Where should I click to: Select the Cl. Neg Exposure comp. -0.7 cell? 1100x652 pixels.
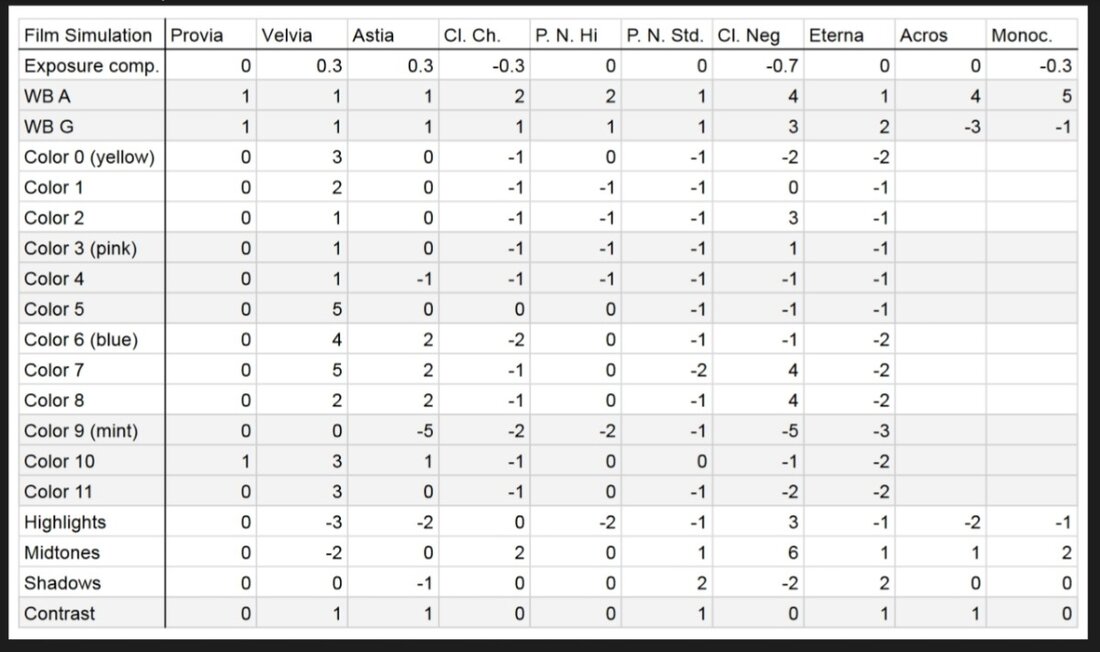758,66
